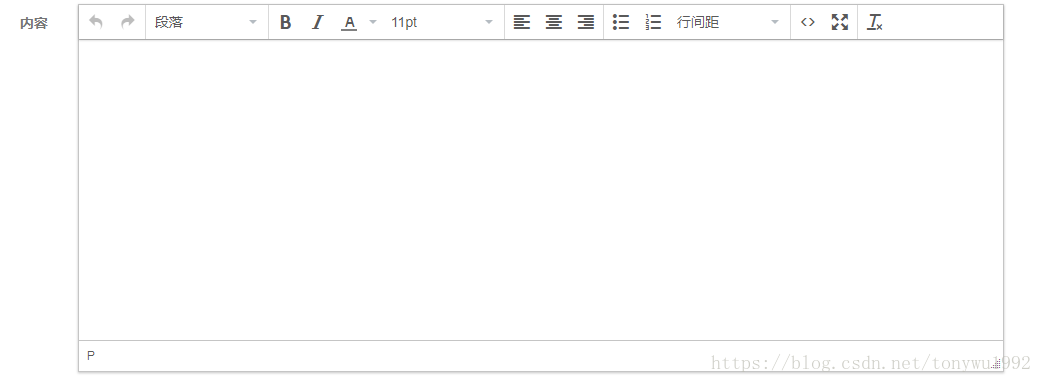Insert a bulleted list
This screenshot has height=383, width=1042.
621,22
